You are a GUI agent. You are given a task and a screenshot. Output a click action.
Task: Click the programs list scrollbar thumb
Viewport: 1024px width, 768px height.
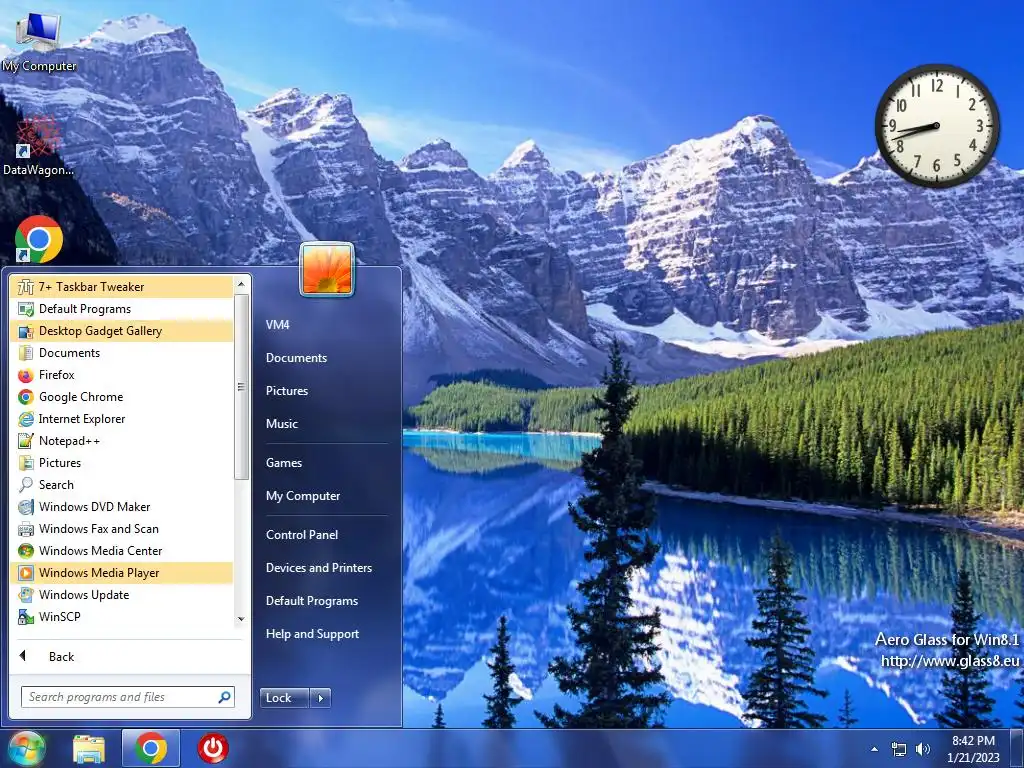pyautogui.click(x=241, y=387)
